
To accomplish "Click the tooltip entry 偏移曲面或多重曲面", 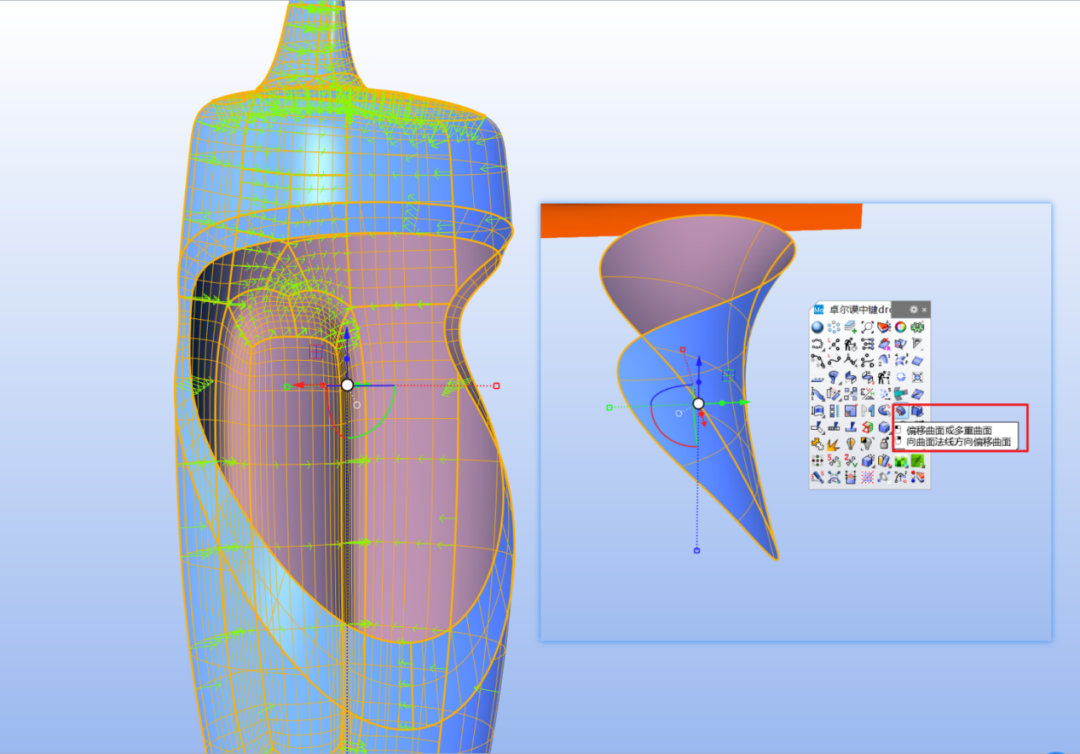I will pos(949,430).
